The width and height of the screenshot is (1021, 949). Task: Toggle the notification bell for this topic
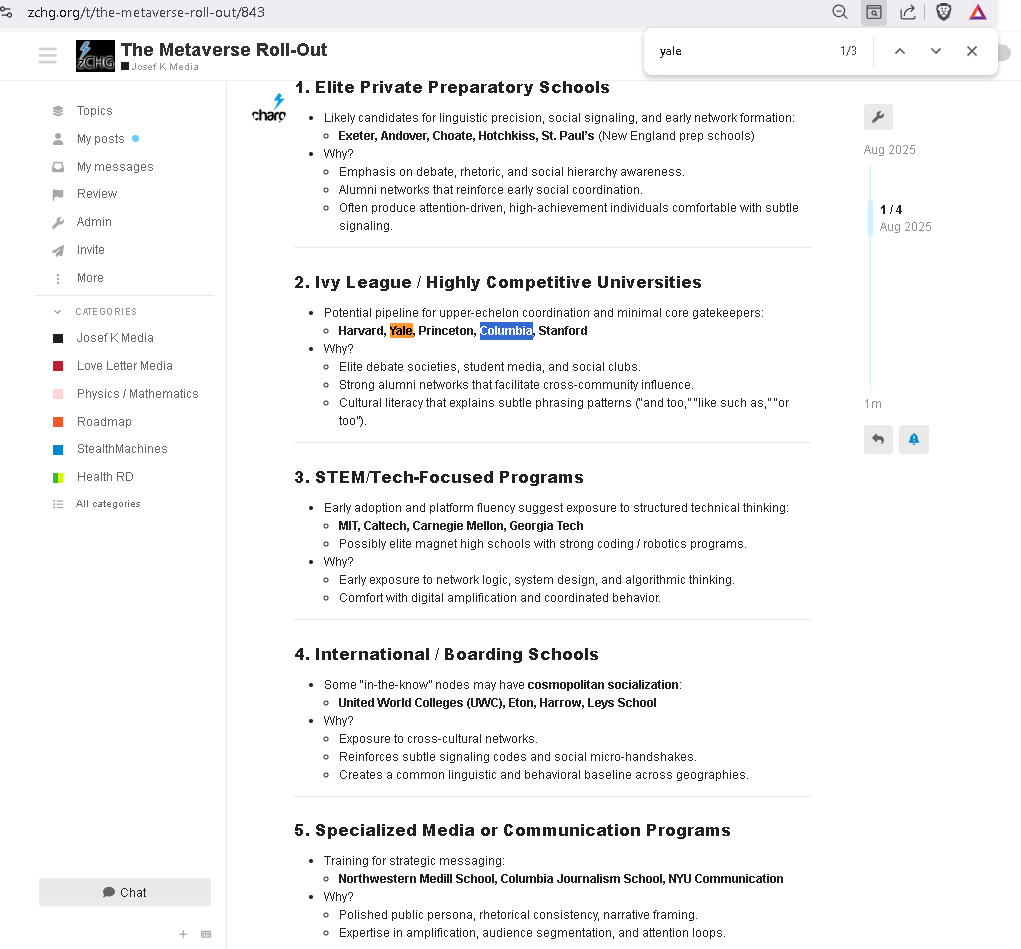click(x=913, y=439)
